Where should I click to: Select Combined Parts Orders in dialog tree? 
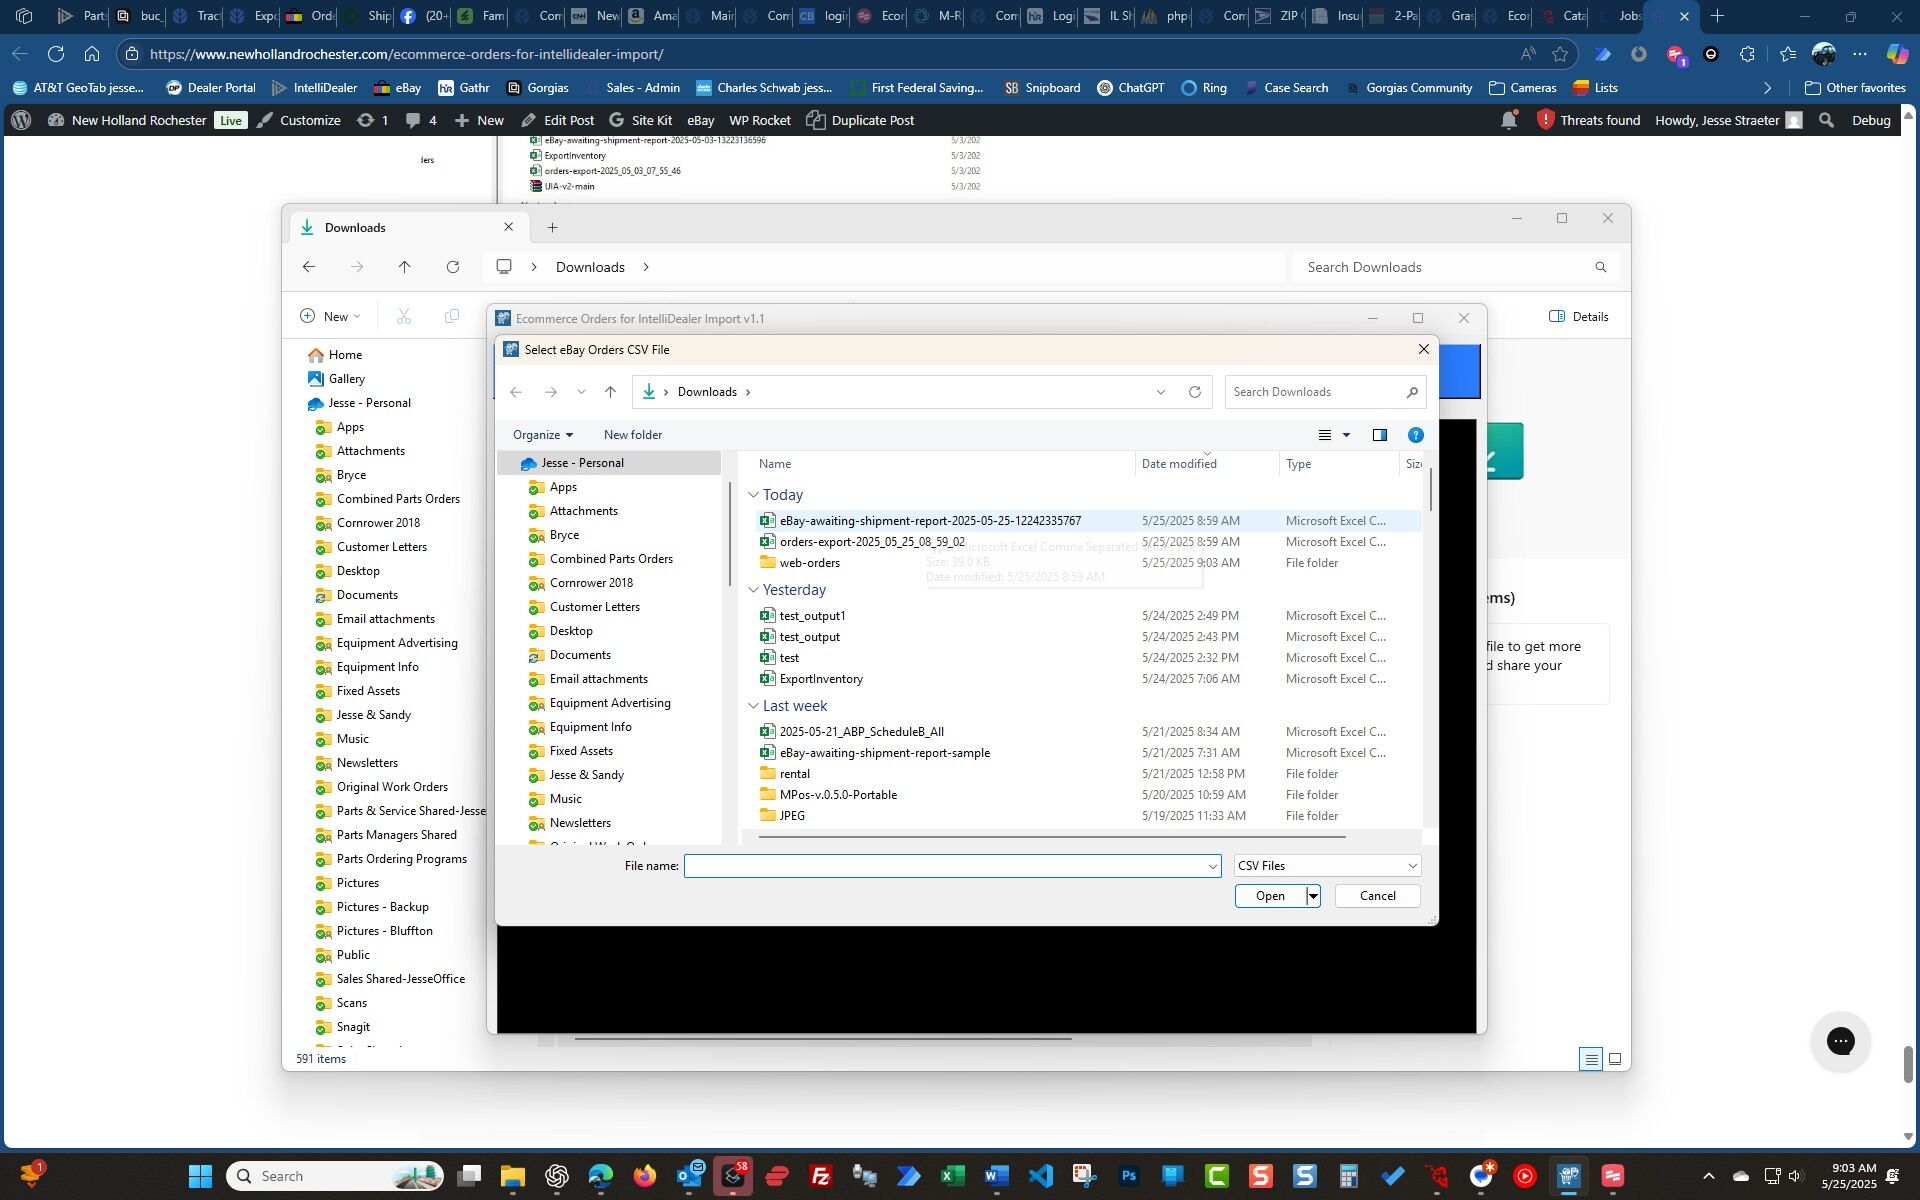point(610,559)
